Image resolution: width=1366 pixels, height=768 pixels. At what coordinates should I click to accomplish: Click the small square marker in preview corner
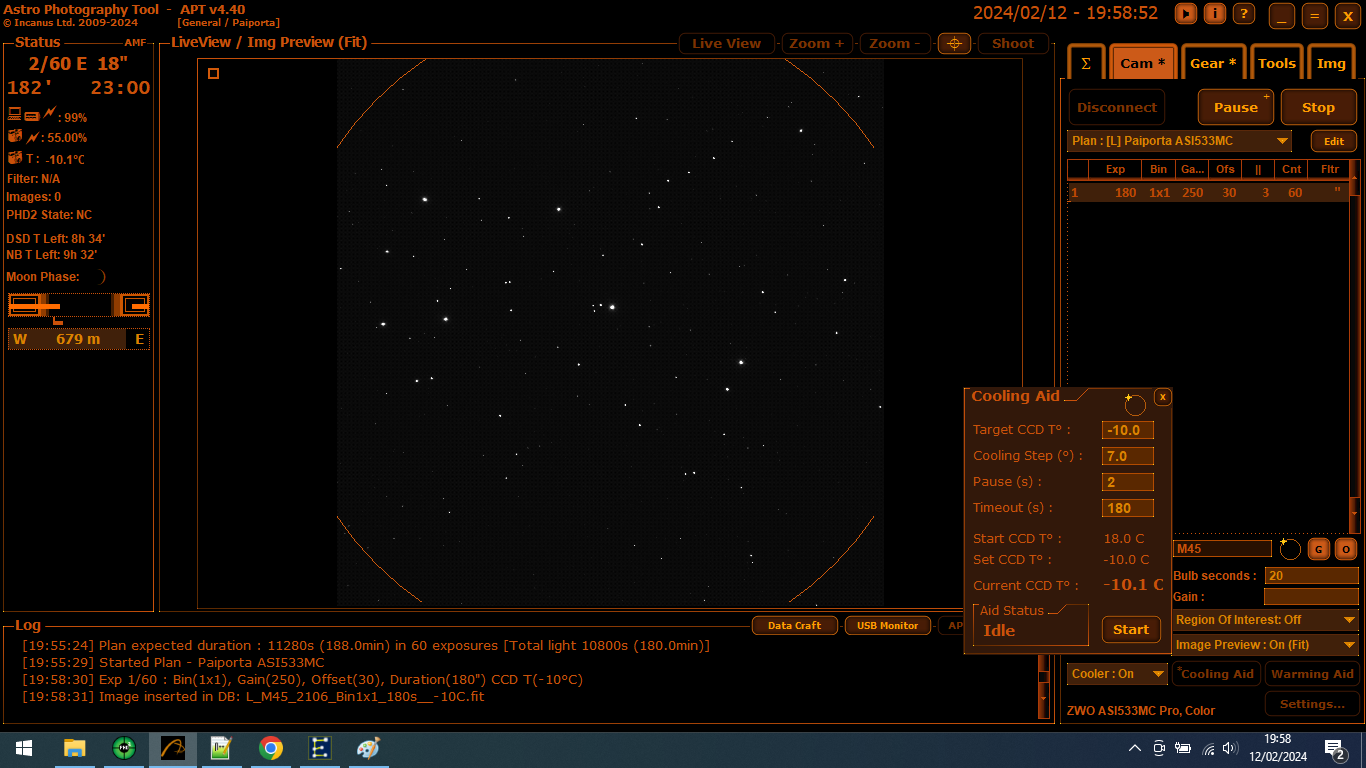(213, 73)
